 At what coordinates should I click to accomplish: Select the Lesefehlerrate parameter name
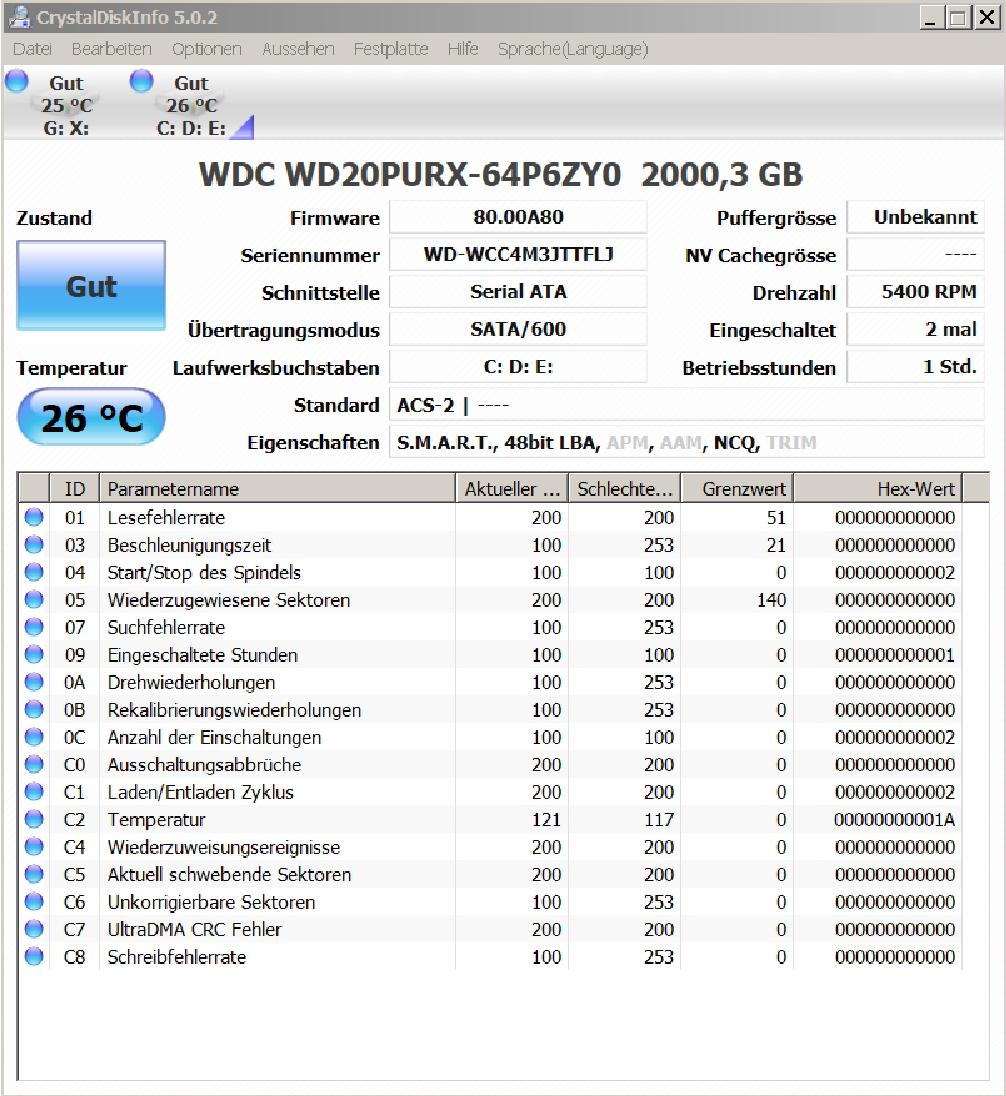[166, 517]
